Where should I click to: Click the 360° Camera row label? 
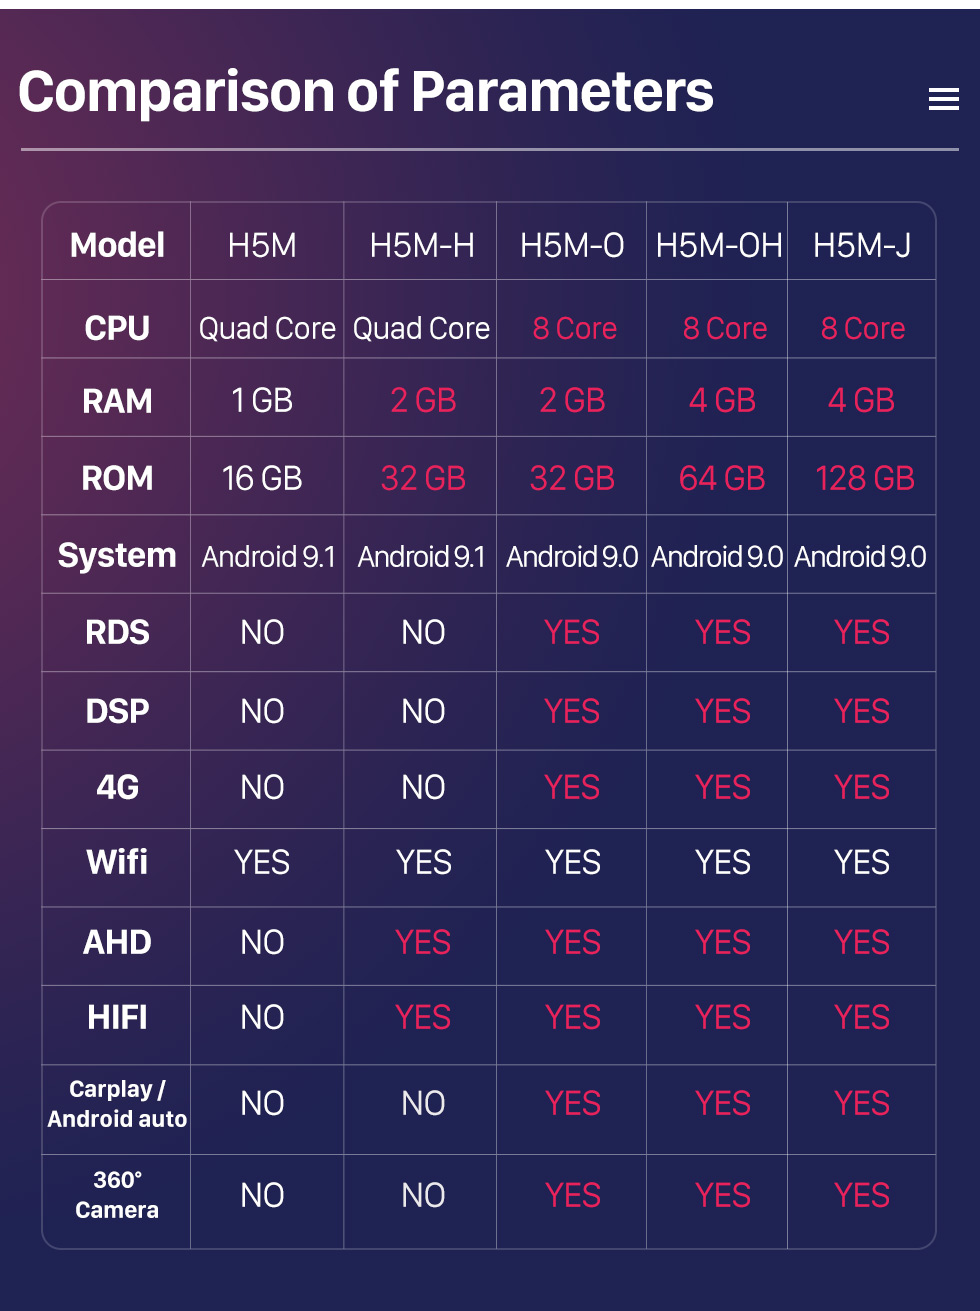[117, 1195]
